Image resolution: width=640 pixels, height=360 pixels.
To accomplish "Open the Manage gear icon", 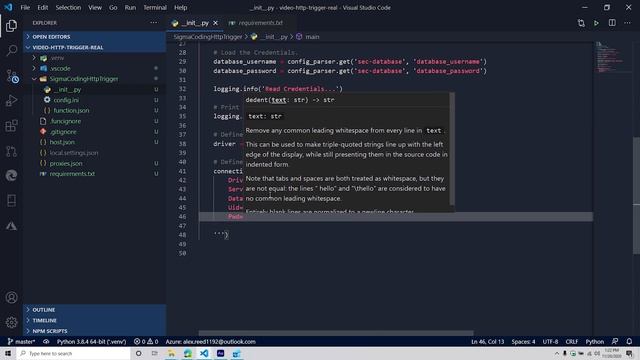I will (x=11, y=322).
